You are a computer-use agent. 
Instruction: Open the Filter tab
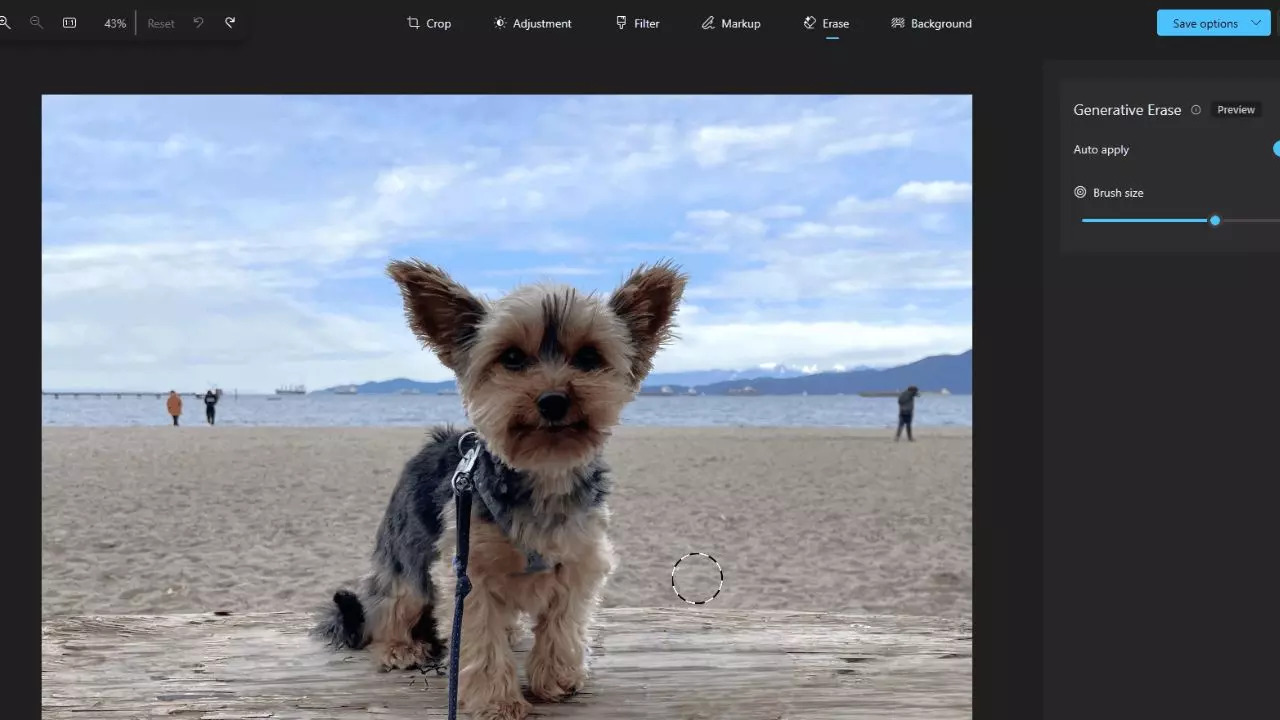click(637, 23)
